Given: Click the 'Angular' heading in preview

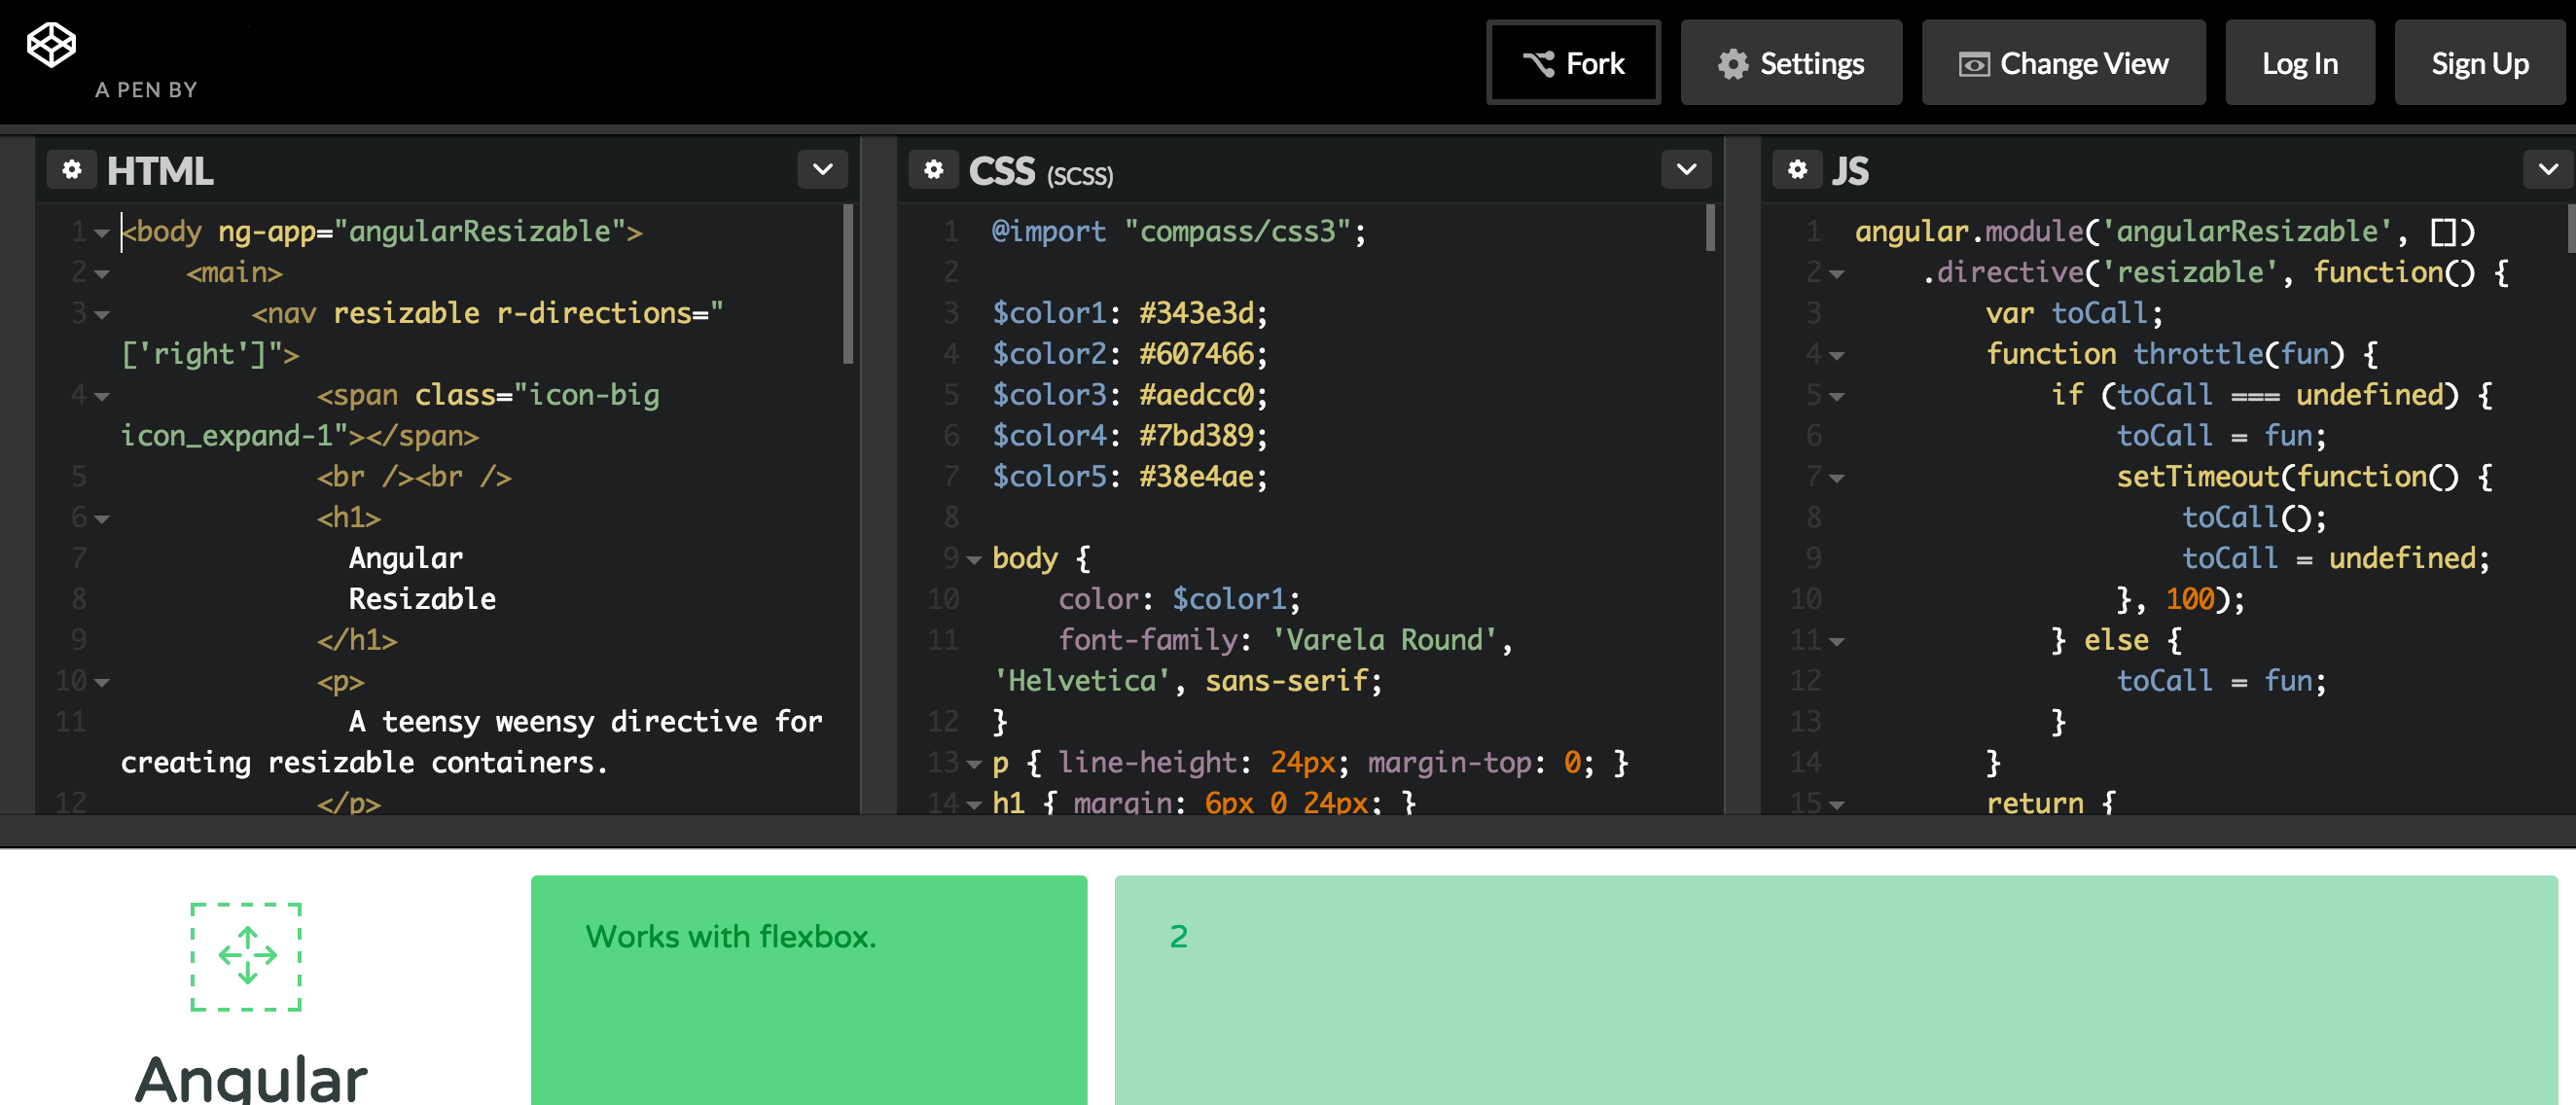Looking at the screenshot, I should 251,1078.
